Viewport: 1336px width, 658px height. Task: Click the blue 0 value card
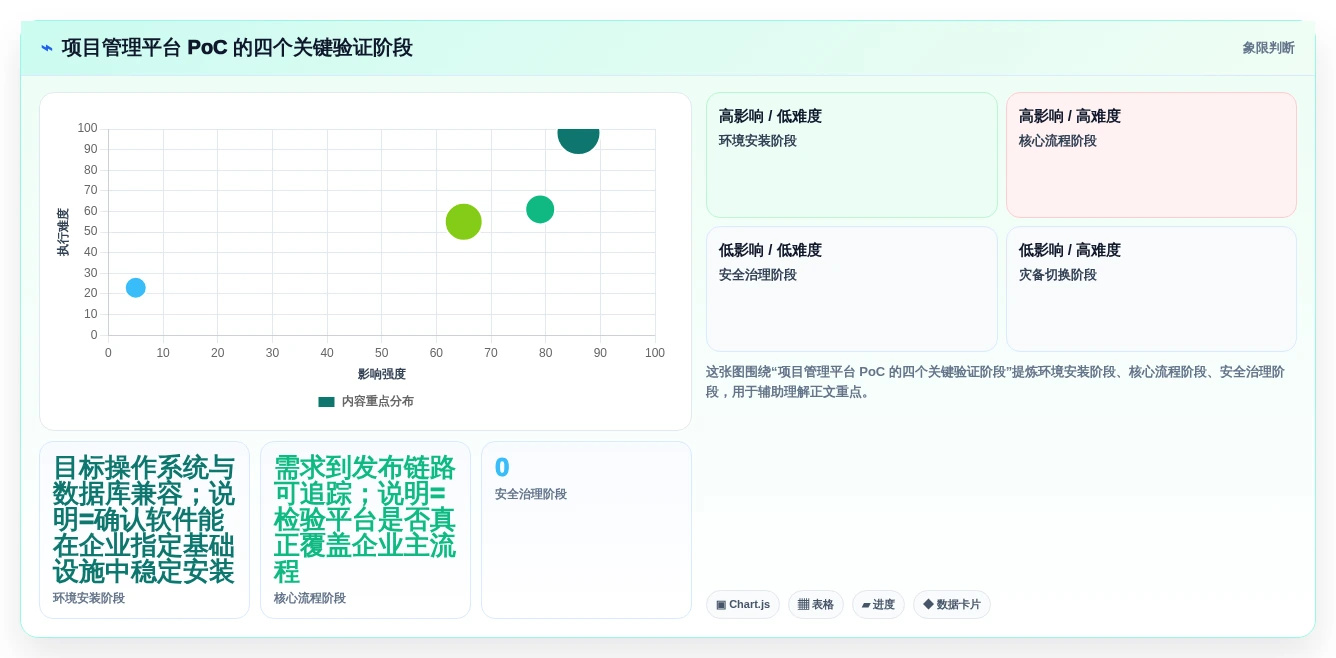[586, 530]
